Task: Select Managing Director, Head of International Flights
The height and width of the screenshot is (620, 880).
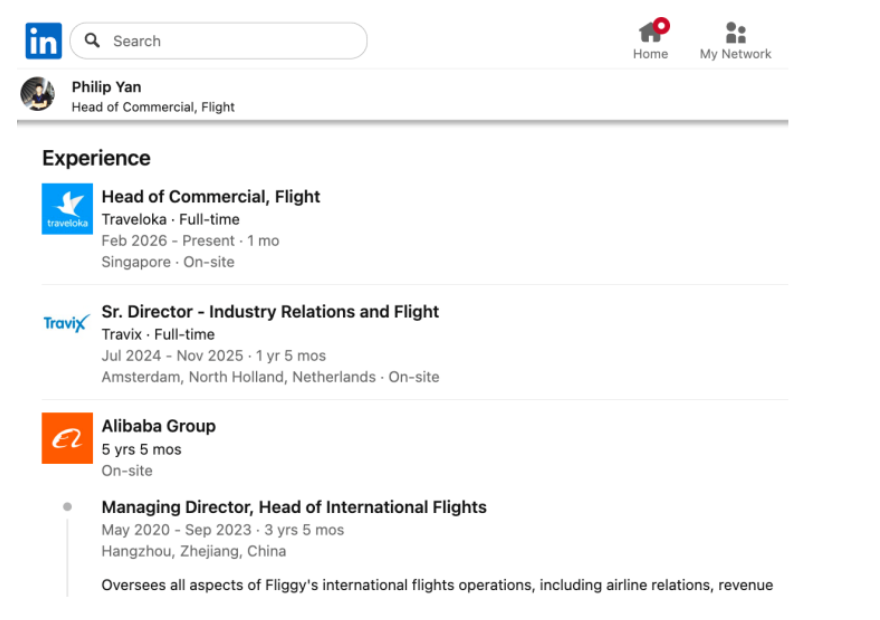Action: click(294, 507)
